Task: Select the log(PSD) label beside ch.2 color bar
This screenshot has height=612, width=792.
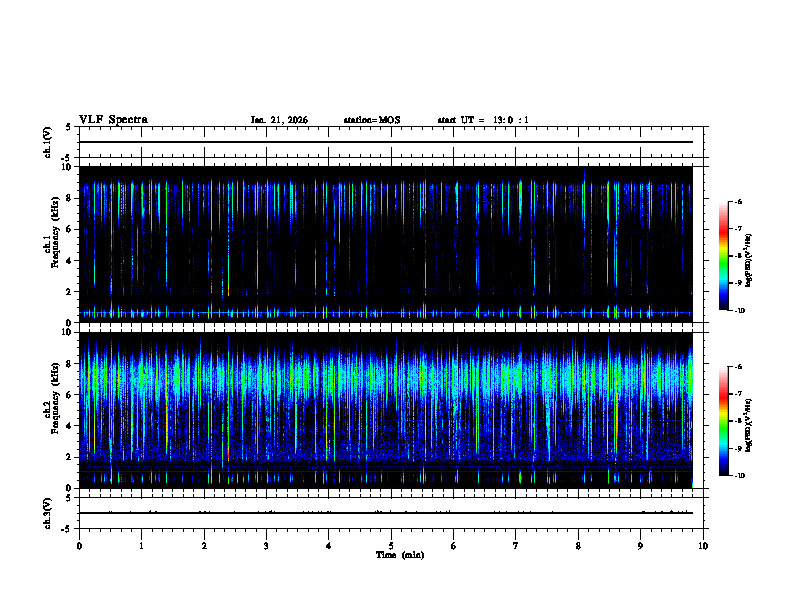Action: pos(748,425)
